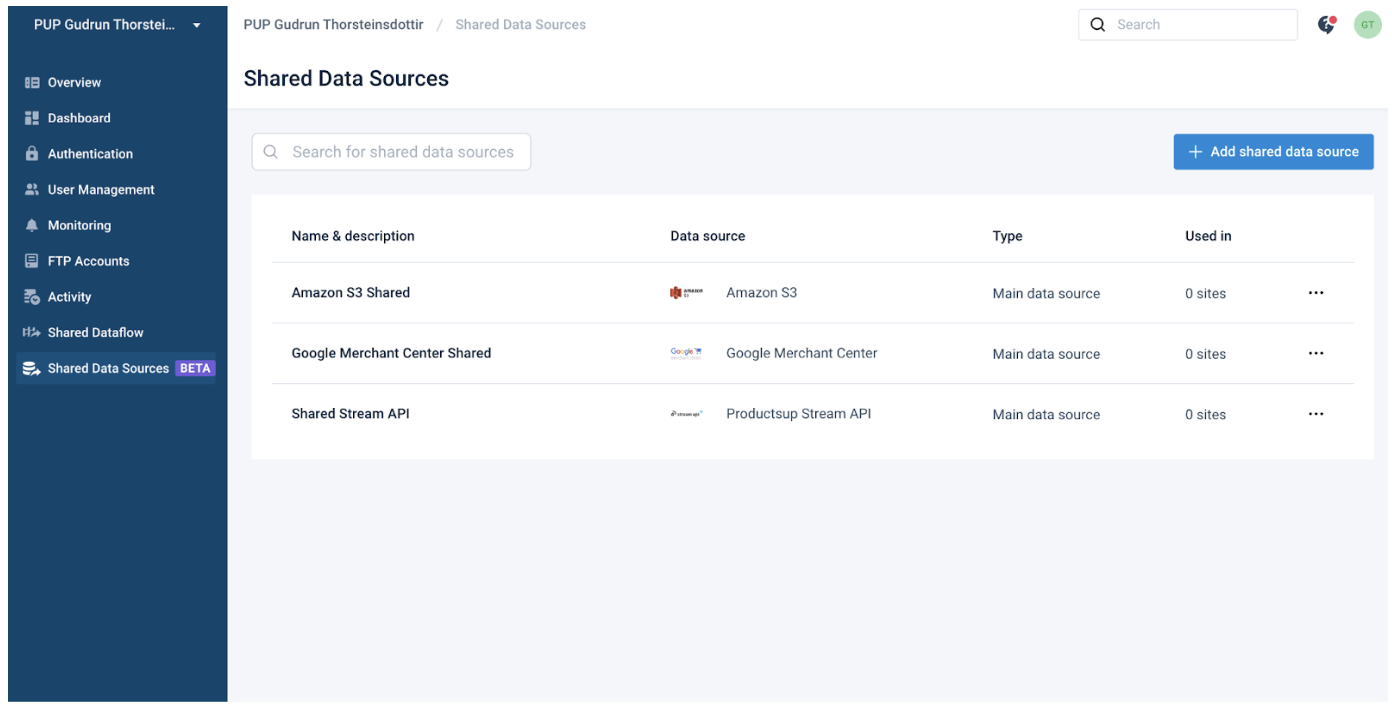This screenshot has width=1392, height=708.
Task: Click the Shared Dataflow icon
Action: click(29, 332)
